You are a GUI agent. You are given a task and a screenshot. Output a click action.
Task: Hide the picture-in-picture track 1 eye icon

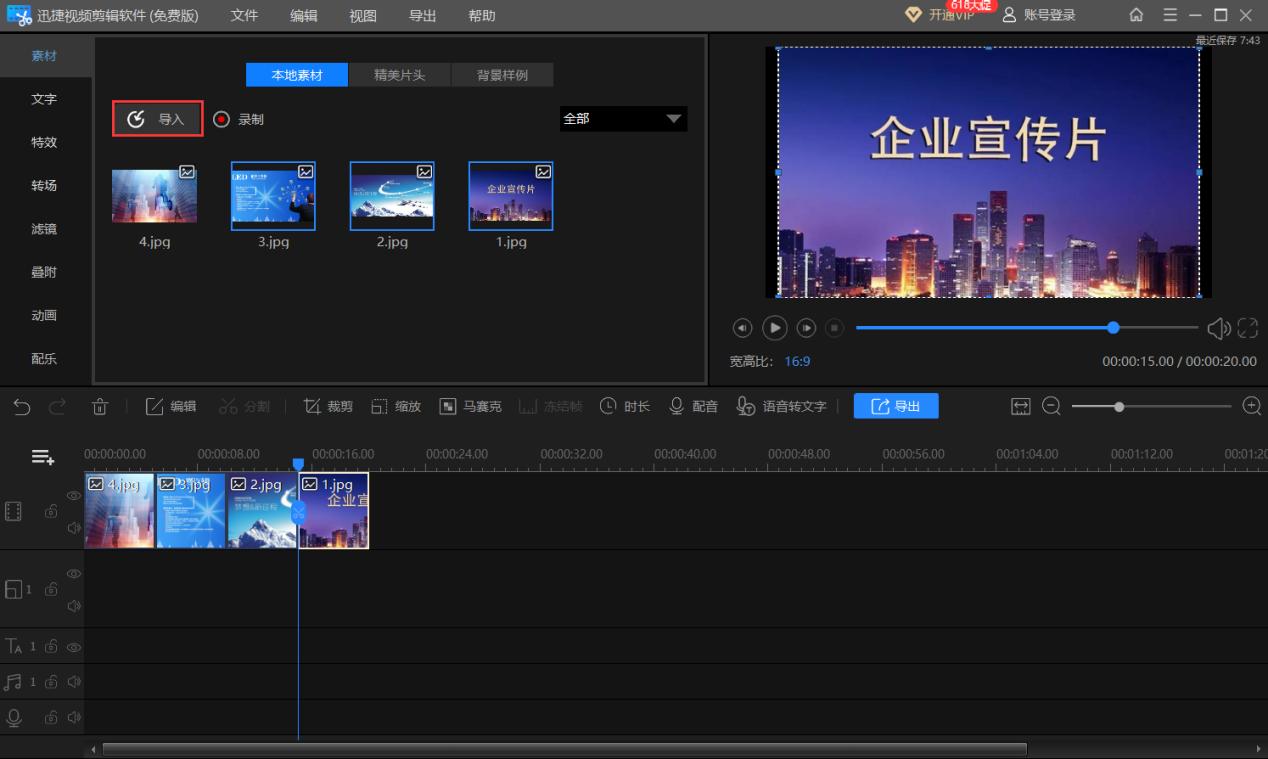tap(73, 573)
